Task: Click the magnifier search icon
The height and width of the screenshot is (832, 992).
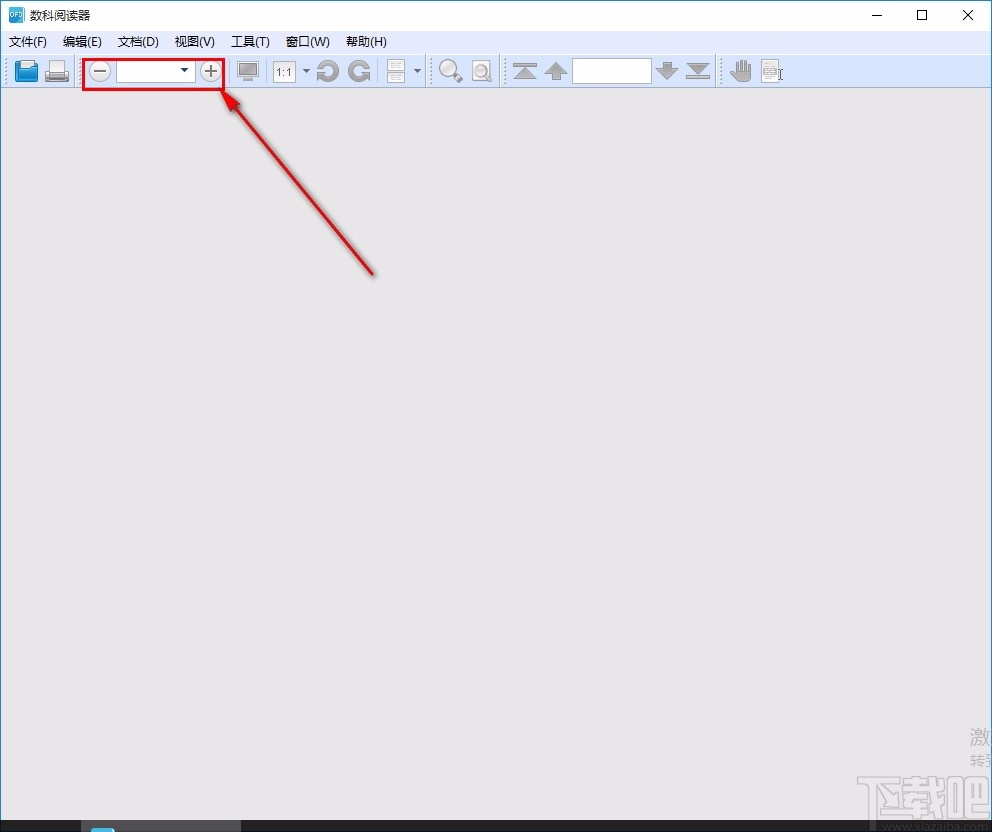Action: [450, 71]
